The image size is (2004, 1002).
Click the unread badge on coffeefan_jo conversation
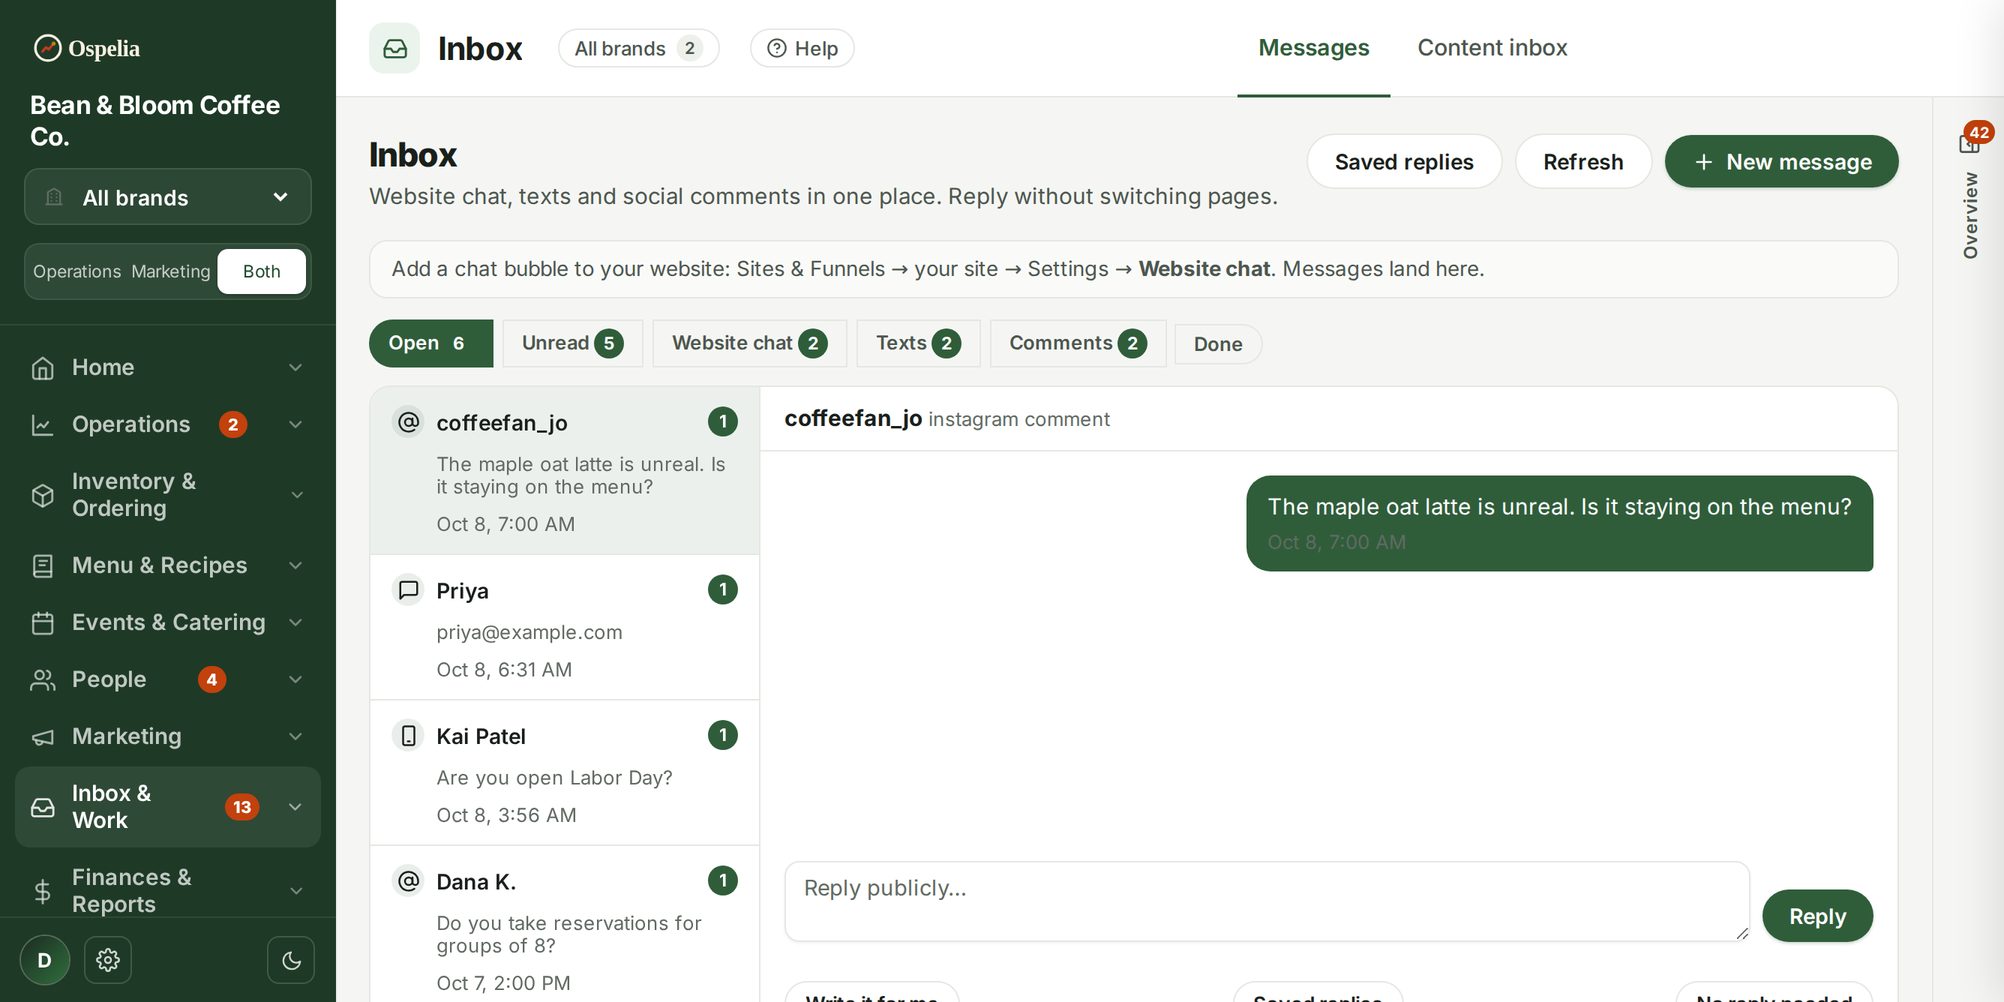[723, 422]
